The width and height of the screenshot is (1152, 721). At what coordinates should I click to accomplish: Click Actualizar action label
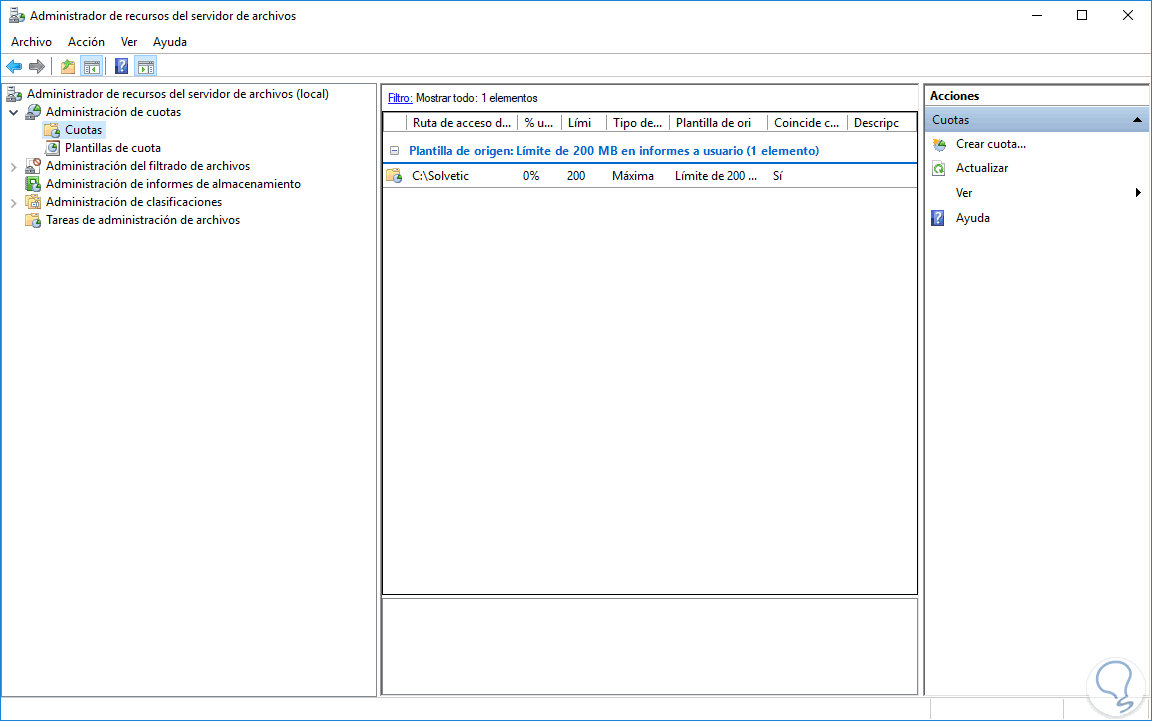pos(982,168)
